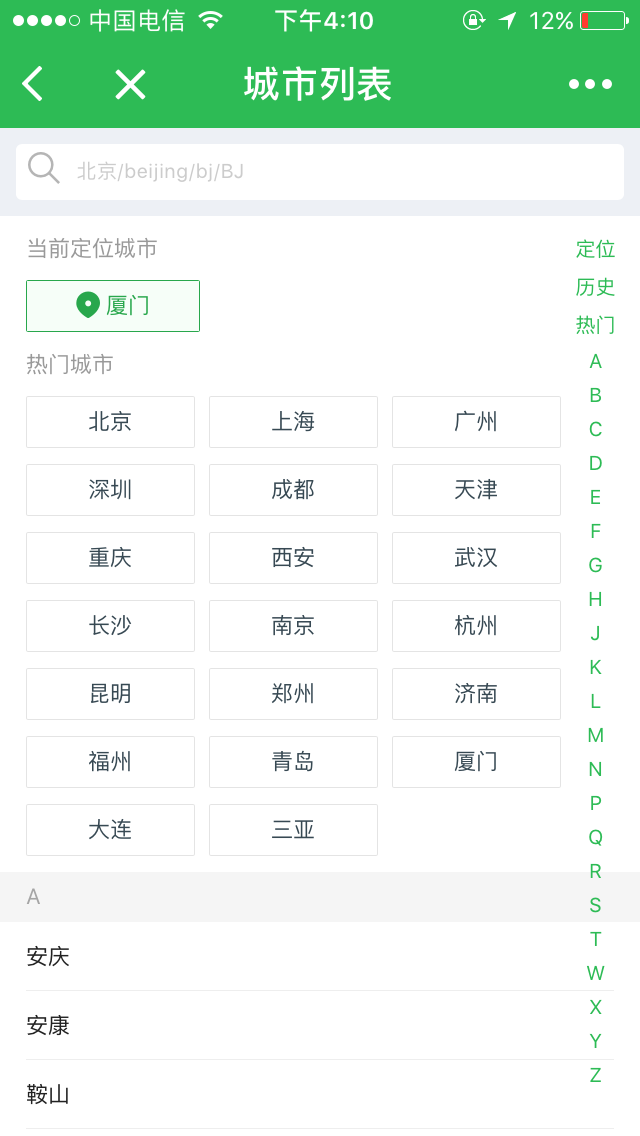Tap the magnifier search icon
This screenshot has width=640, height=1136.
pyautogui.click(x=43, y=168)
